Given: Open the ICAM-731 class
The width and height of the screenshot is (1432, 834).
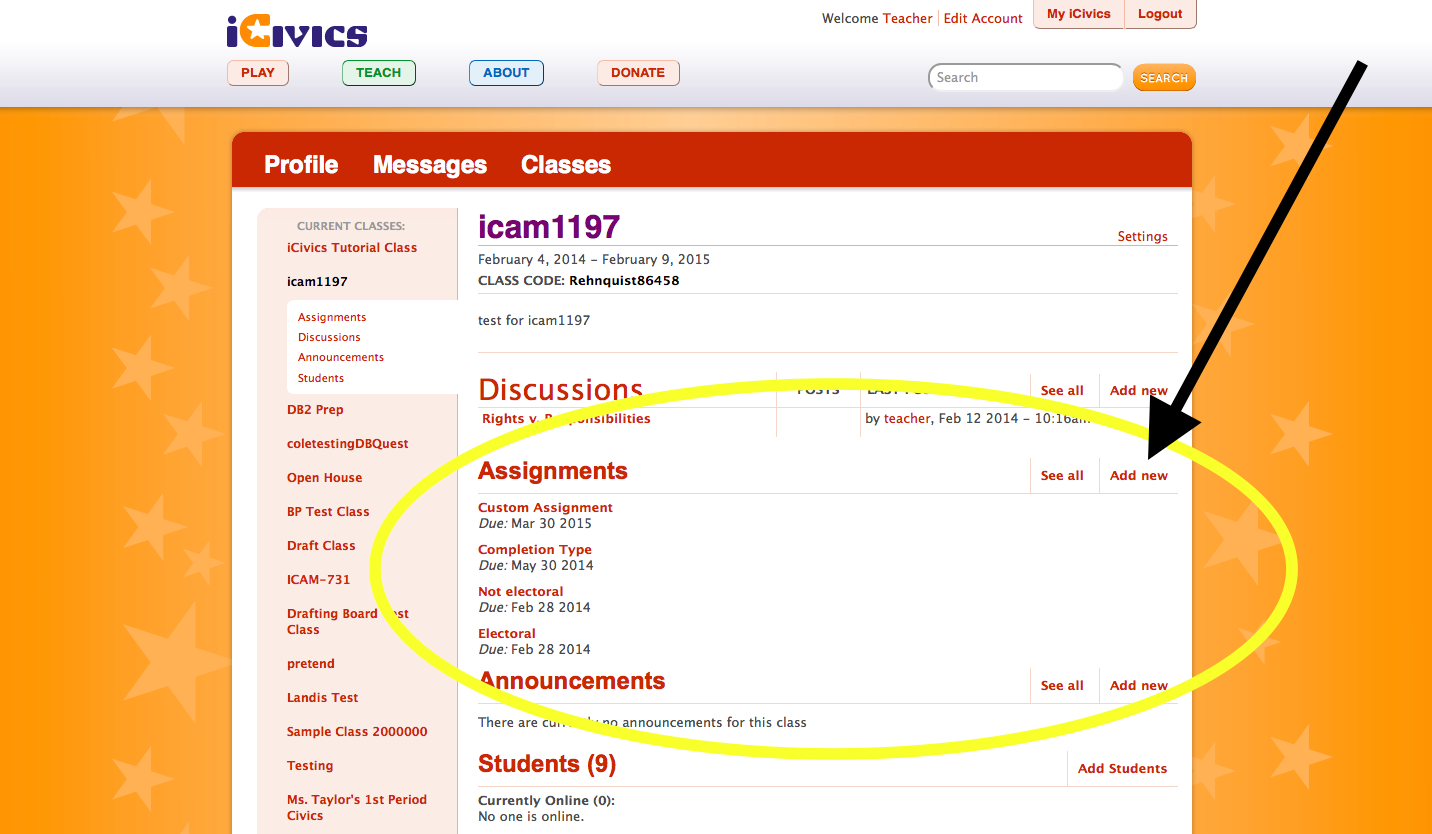Looking at the screenshot, I should [x=319, y=580].
